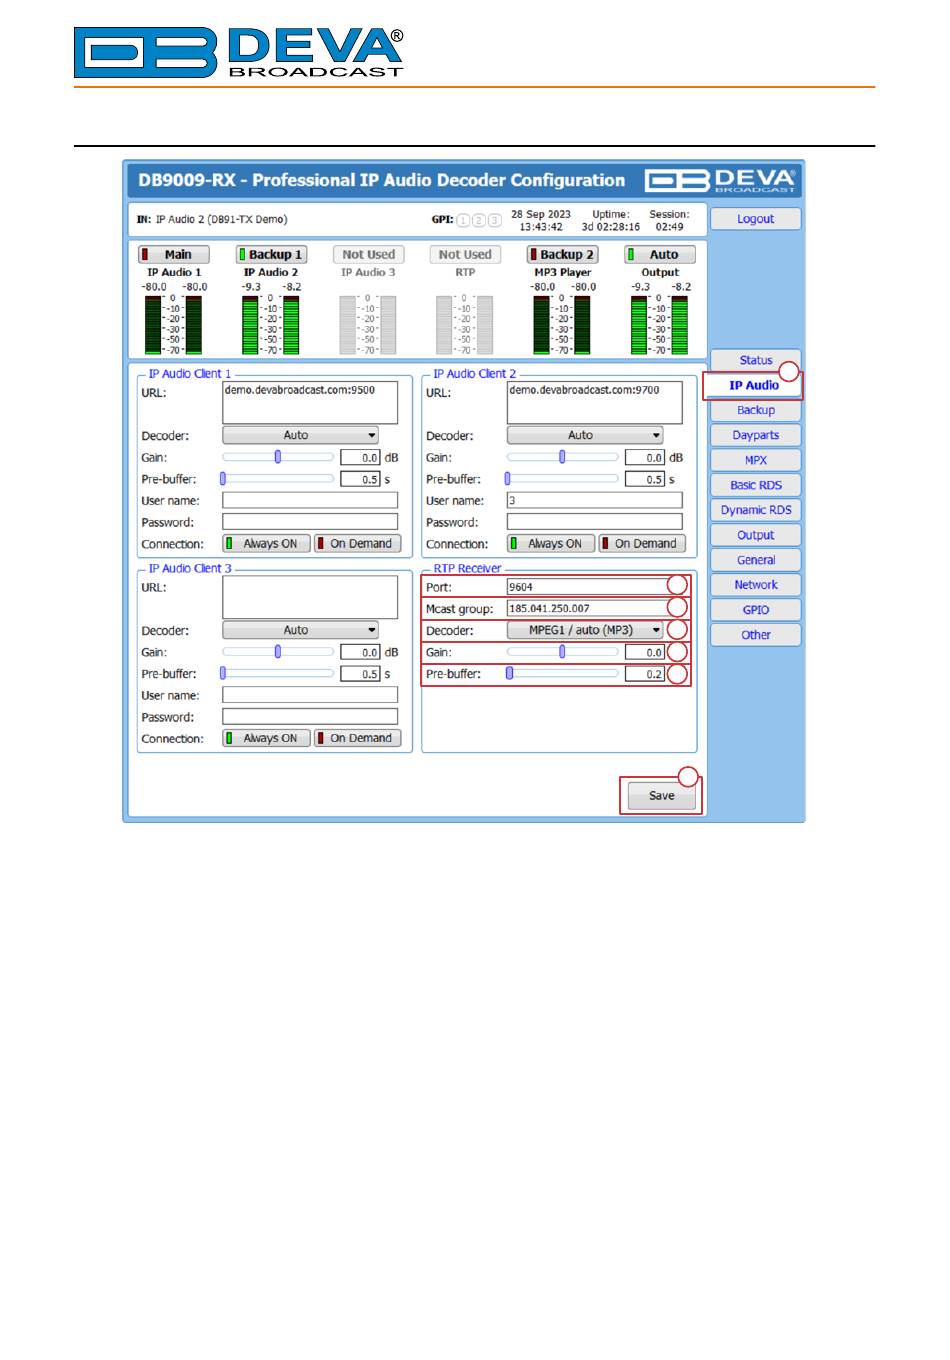Click the IP Audio 2 level meter
Screen dimensions: 950x1360
tap(271, 324)
